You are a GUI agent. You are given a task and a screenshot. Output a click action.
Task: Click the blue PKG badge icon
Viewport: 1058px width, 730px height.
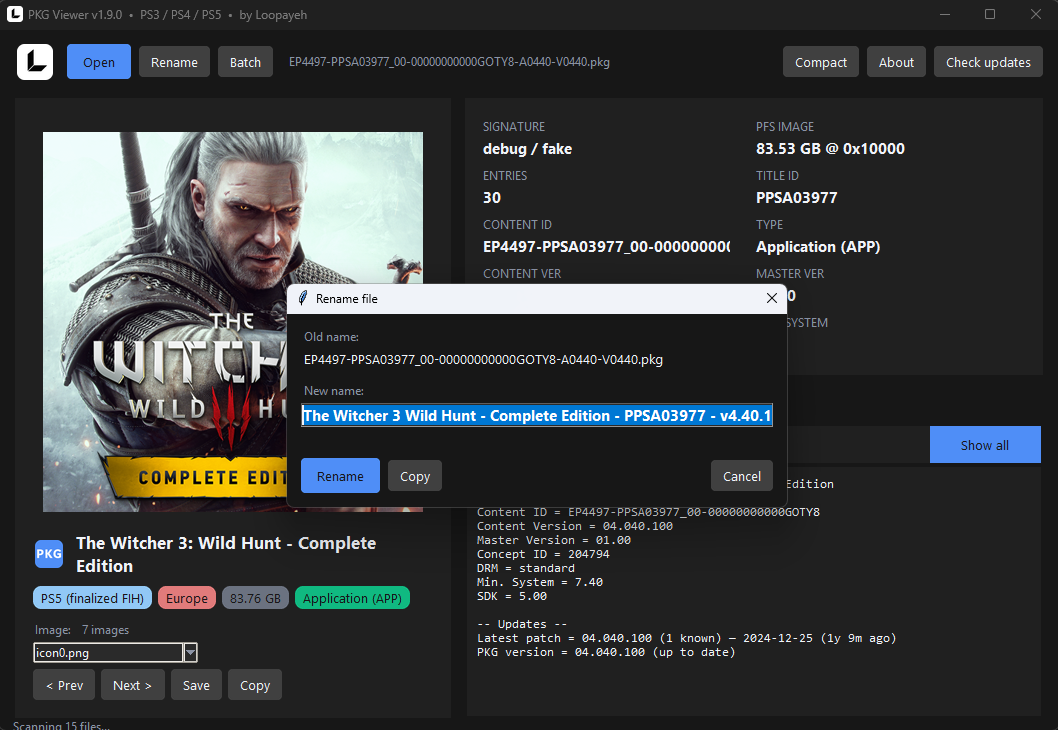tap(49, 554)
